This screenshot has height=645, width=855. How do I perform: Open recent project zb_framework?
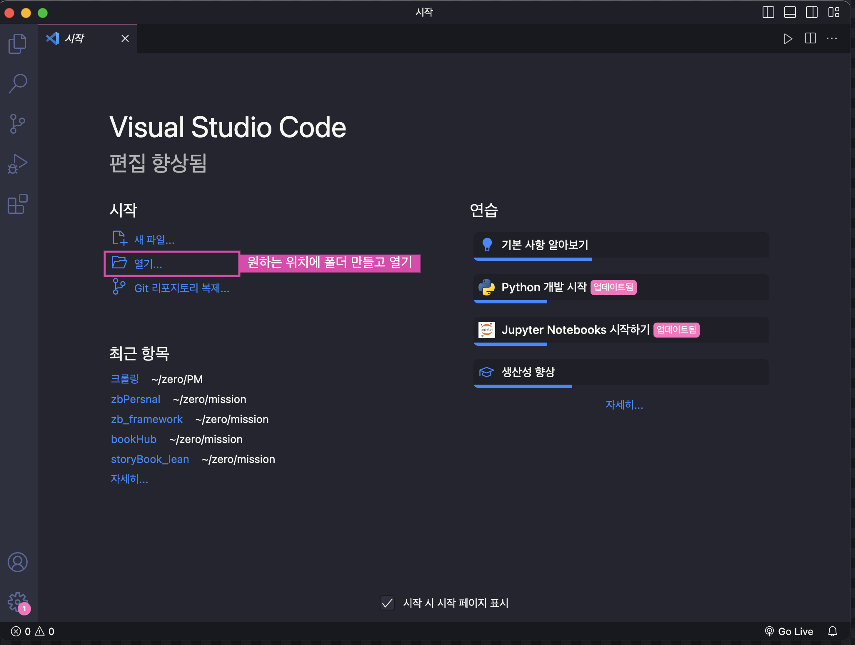(147, 419)
